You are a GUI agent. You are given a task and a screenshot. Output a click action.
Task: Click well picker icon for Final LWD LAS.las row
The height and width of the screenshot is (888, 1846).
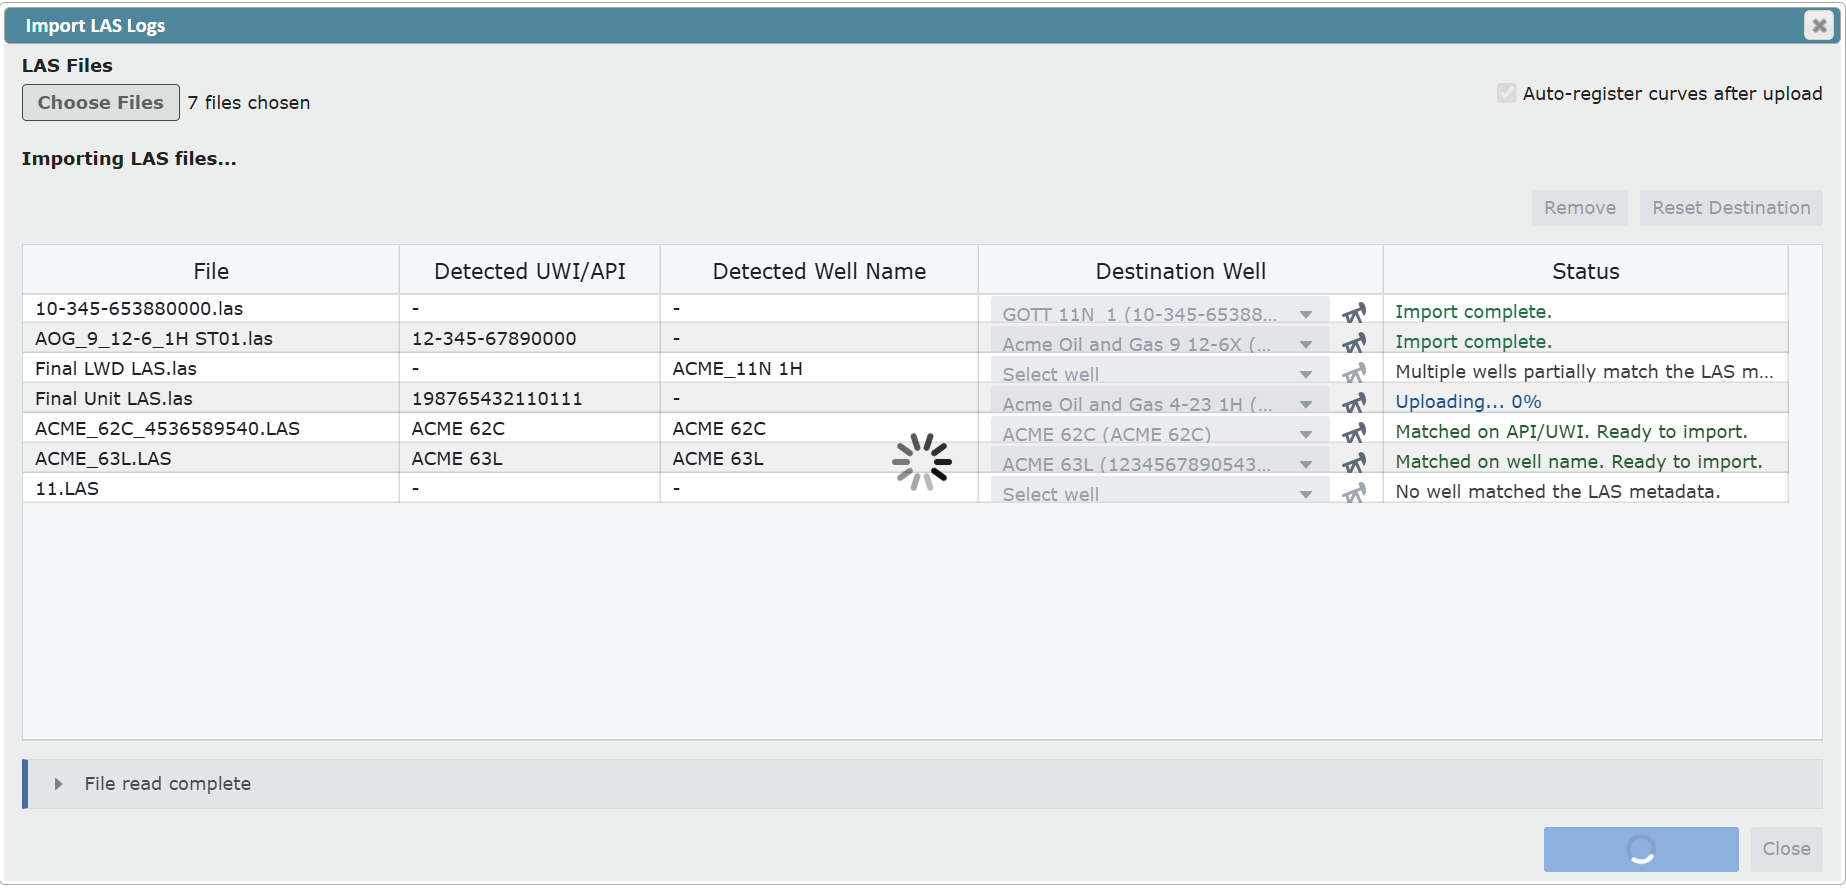point(1354,373)
